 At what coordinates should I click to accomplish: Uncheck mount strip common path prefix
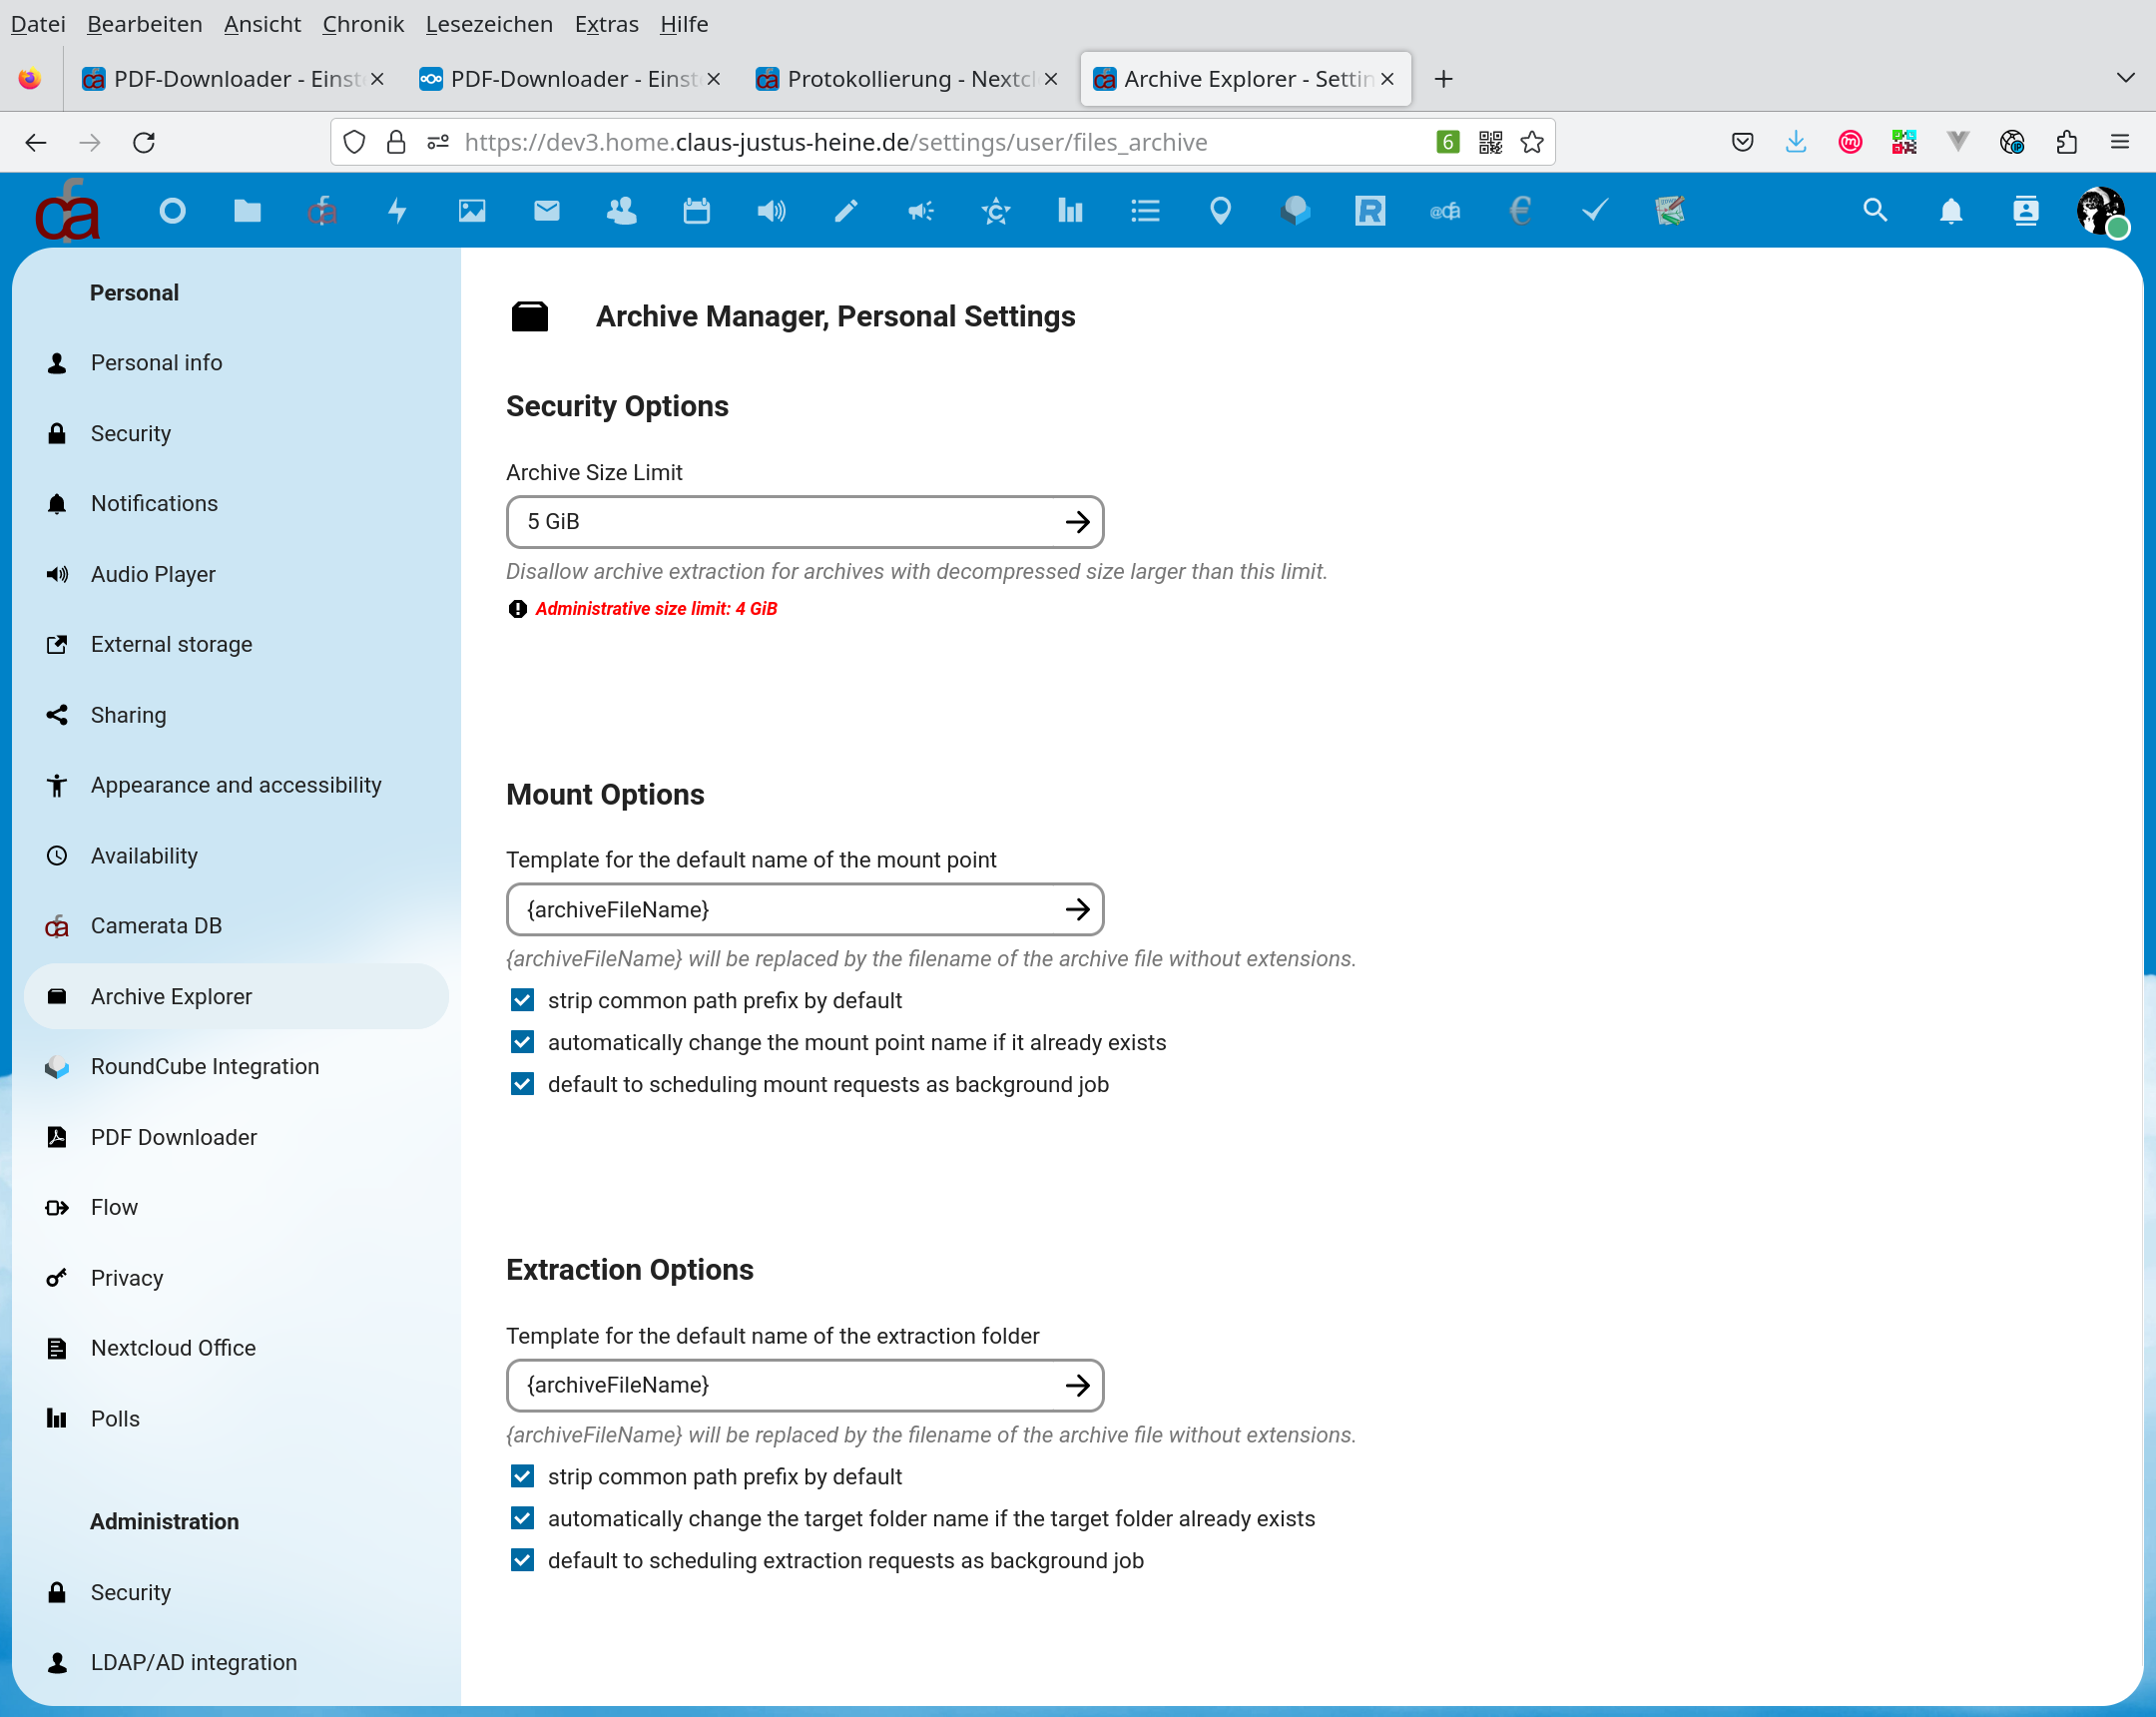522,1000
